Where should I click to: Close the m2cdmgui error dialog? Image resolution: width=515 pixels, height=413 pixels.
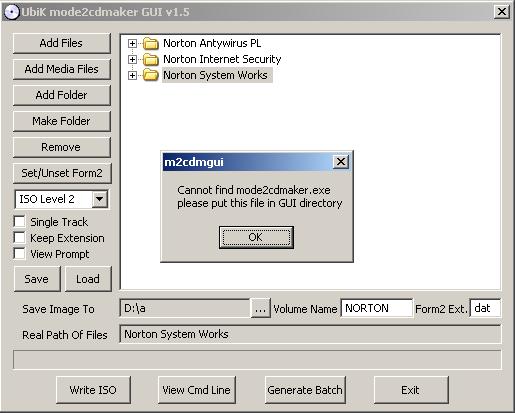(341, 162)
